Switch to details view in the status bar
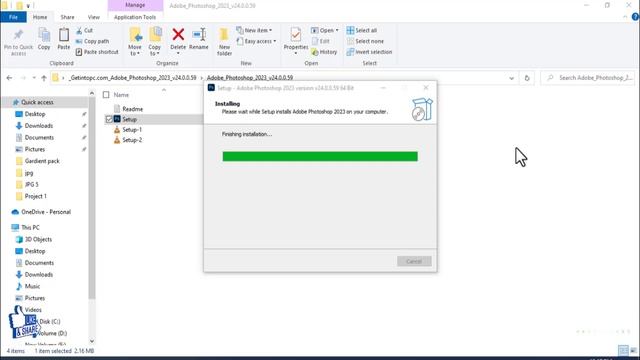The image size is (640, 360). [x=623, y=351]
